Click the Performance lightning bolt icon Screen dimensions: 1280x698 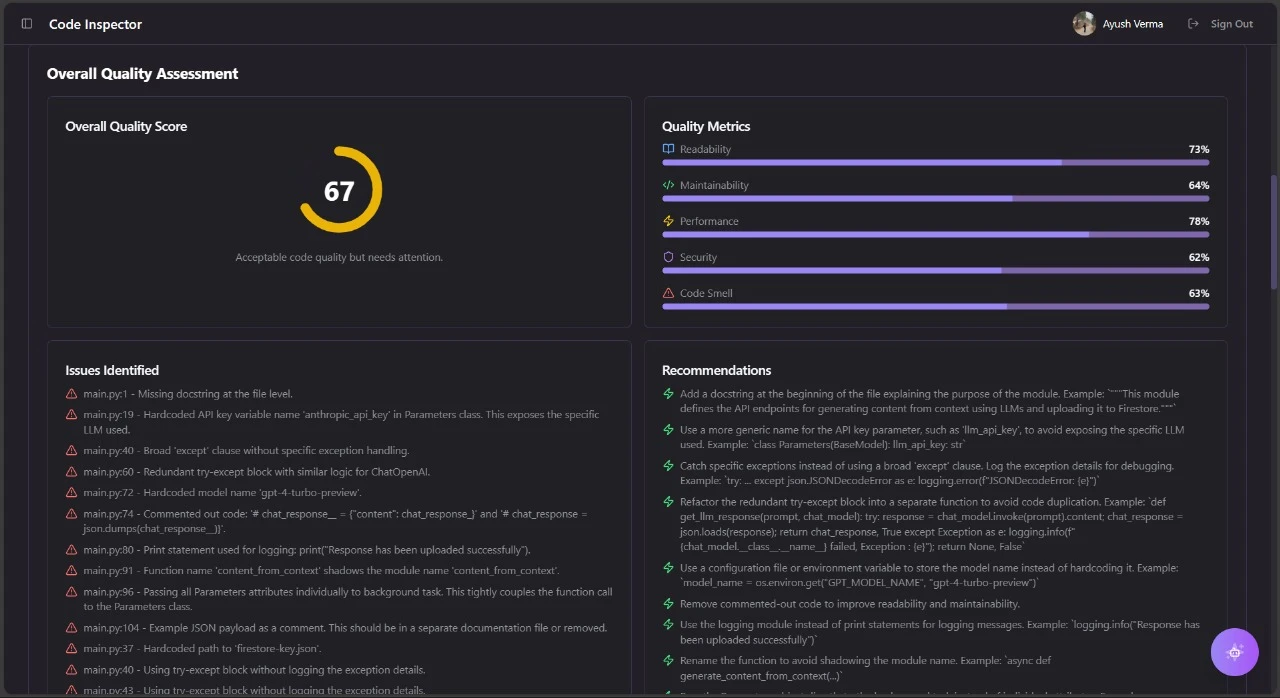667,220
